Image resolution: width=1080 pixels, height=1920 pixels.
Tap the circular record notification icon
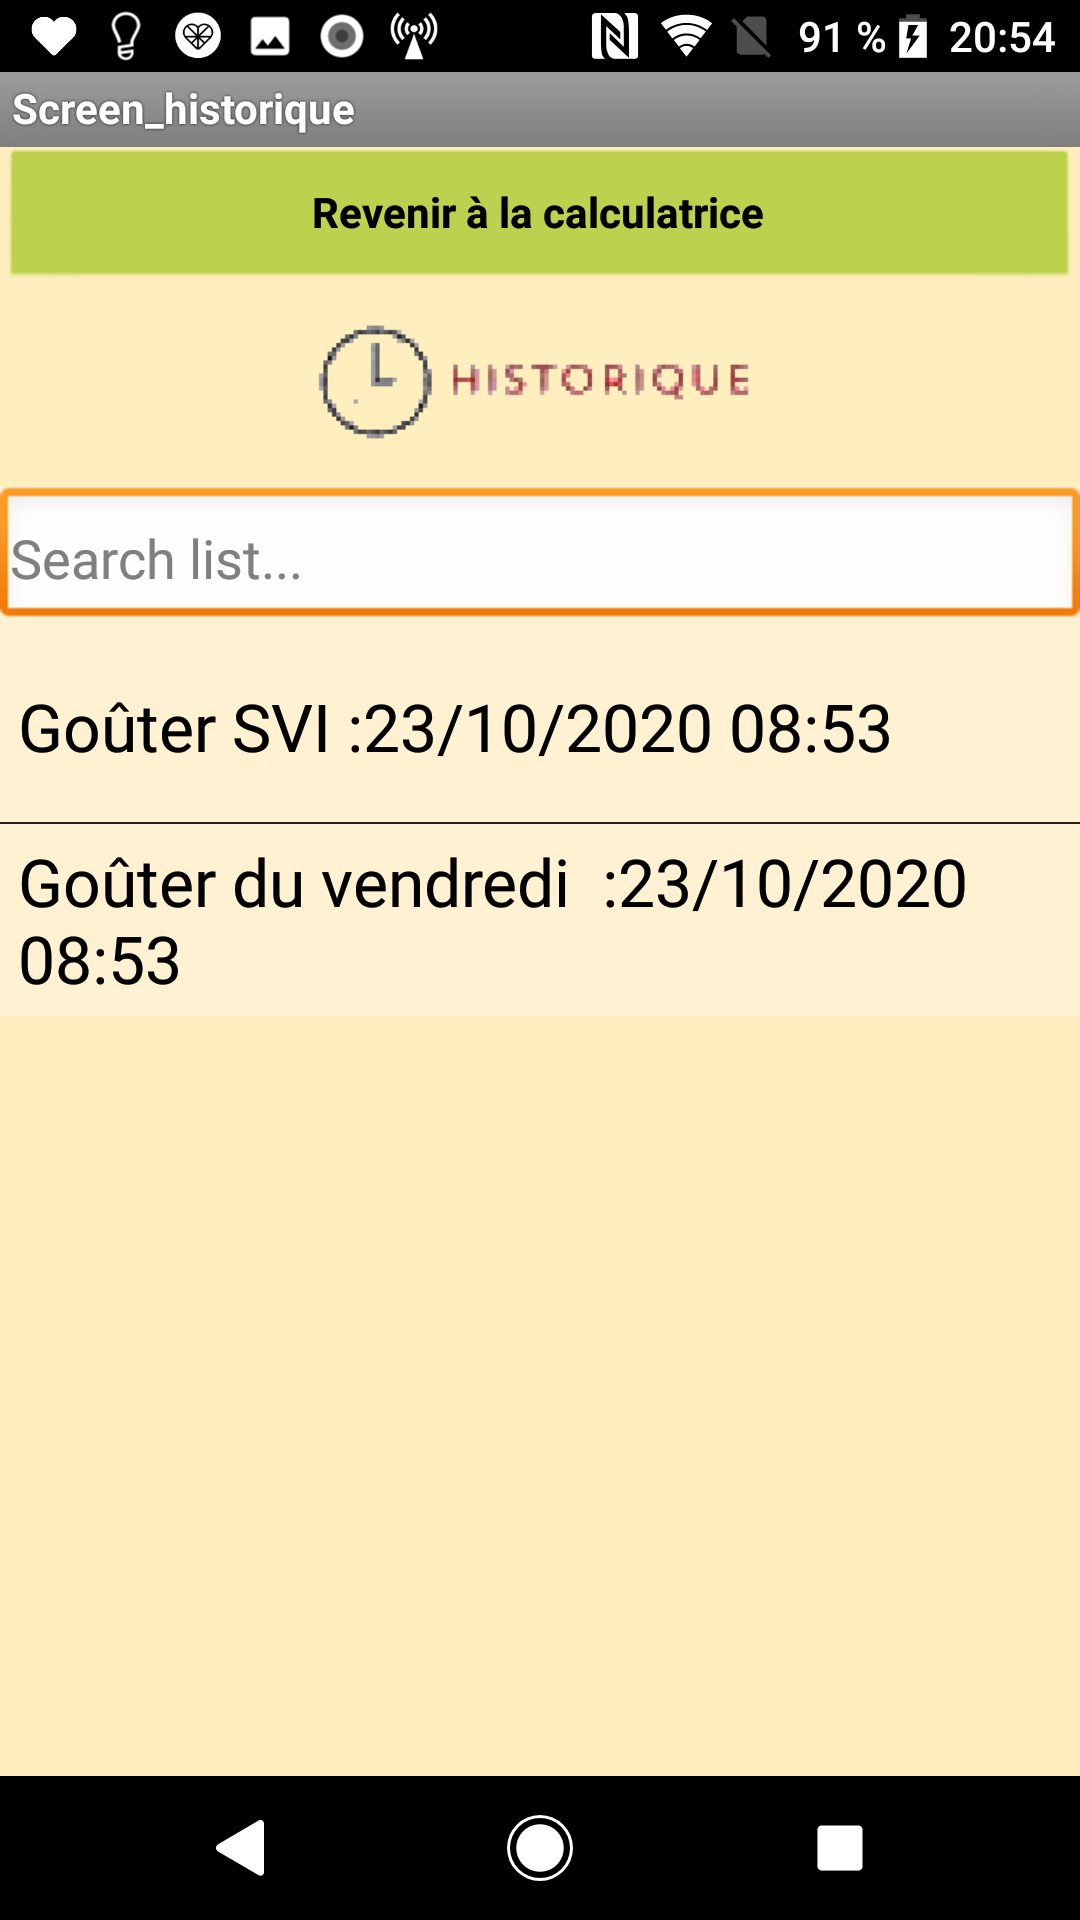(x=342, y=37)
